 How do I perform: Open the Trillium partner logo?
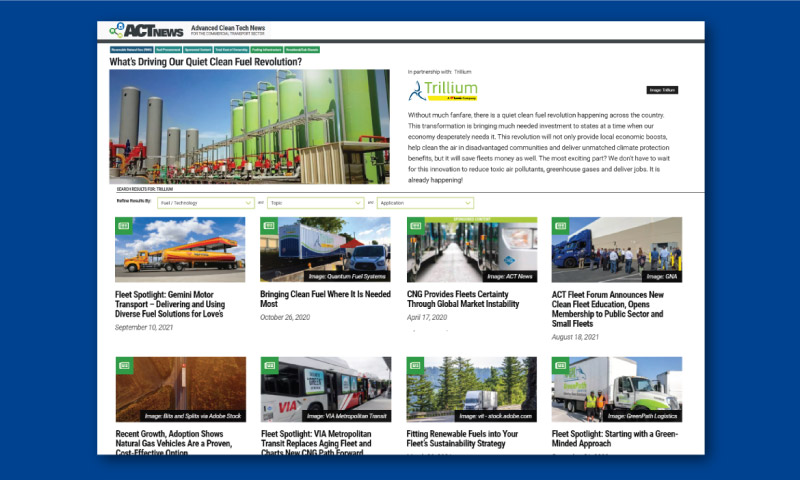443,90
